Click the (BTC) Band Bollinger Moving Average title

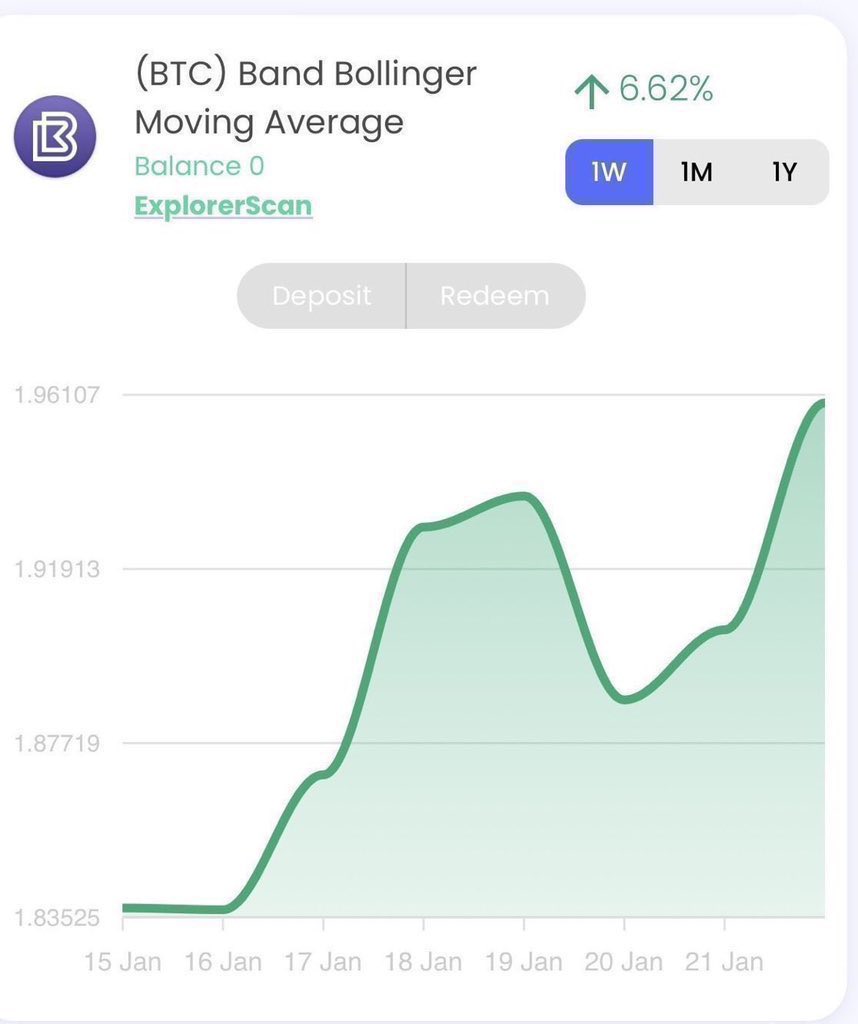click(x=306, y=98)
